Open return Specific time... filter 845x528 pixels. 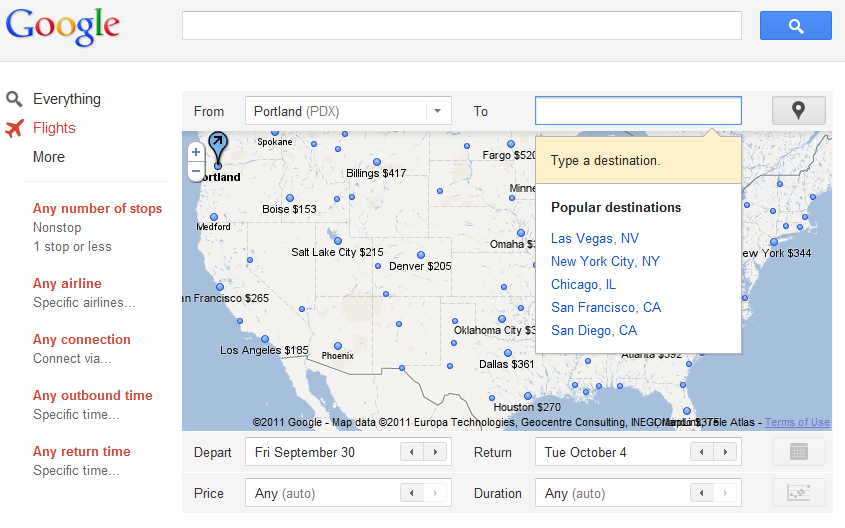(76, 471)
